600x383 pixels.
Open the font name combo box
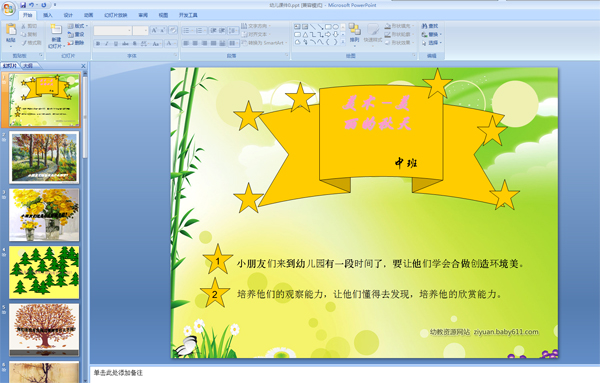click(x=112, y=31)
